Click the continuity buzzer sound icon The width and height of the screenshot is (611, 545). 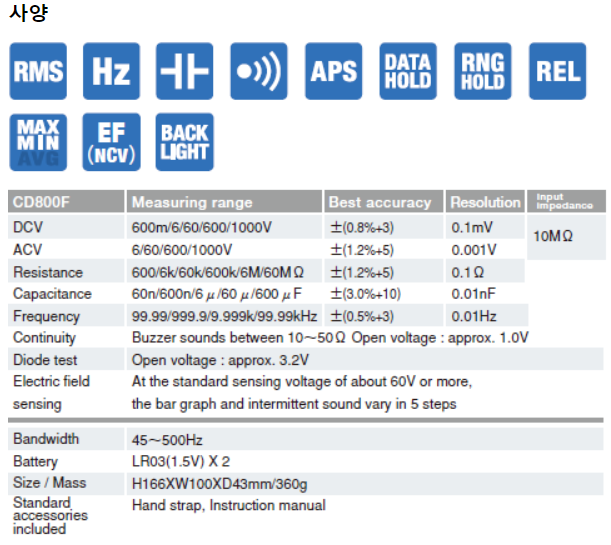[x=259, y=71]
